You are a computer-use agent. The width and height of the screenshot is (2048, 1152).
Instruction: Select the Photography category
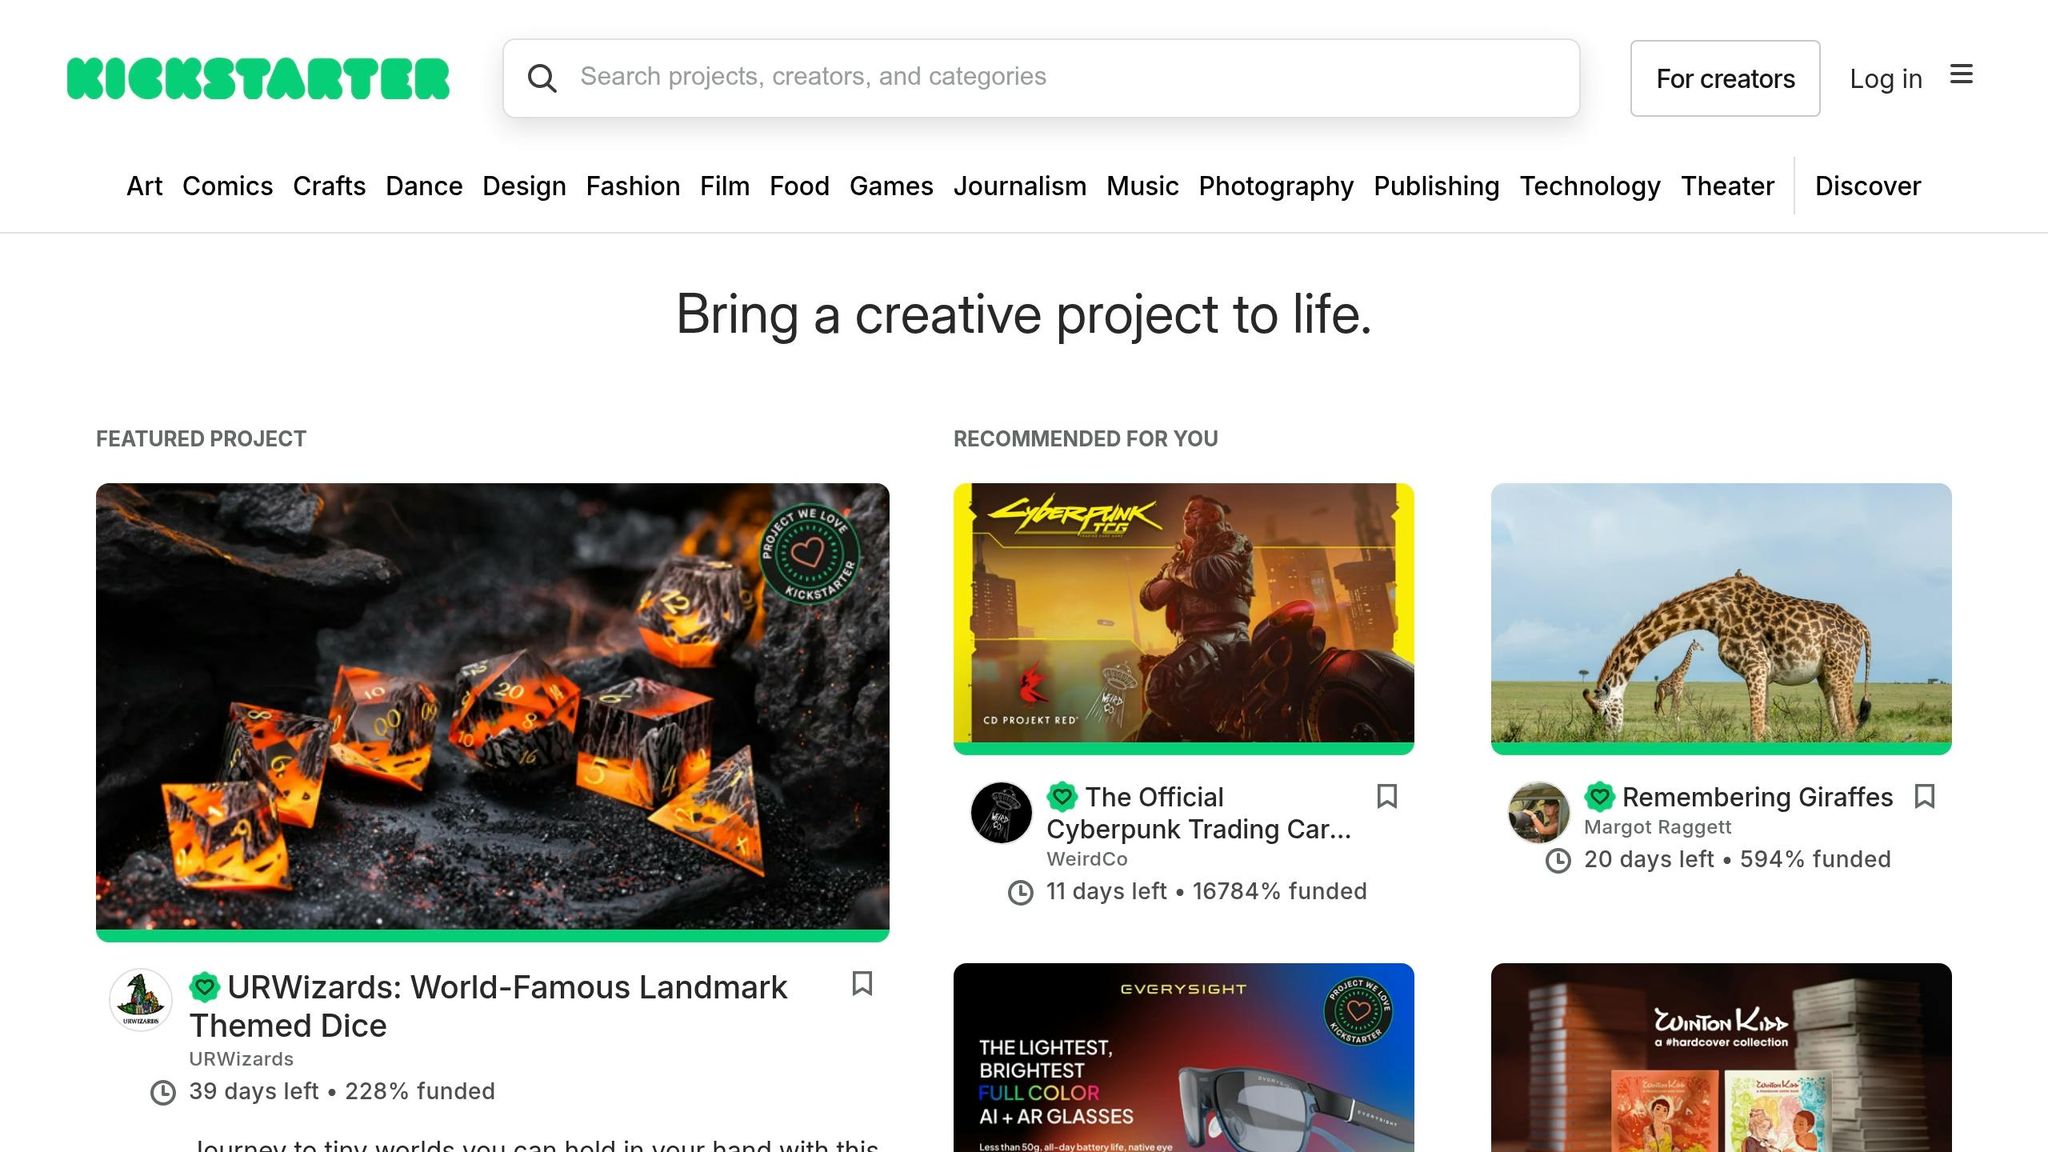(x=1276, y=186)
